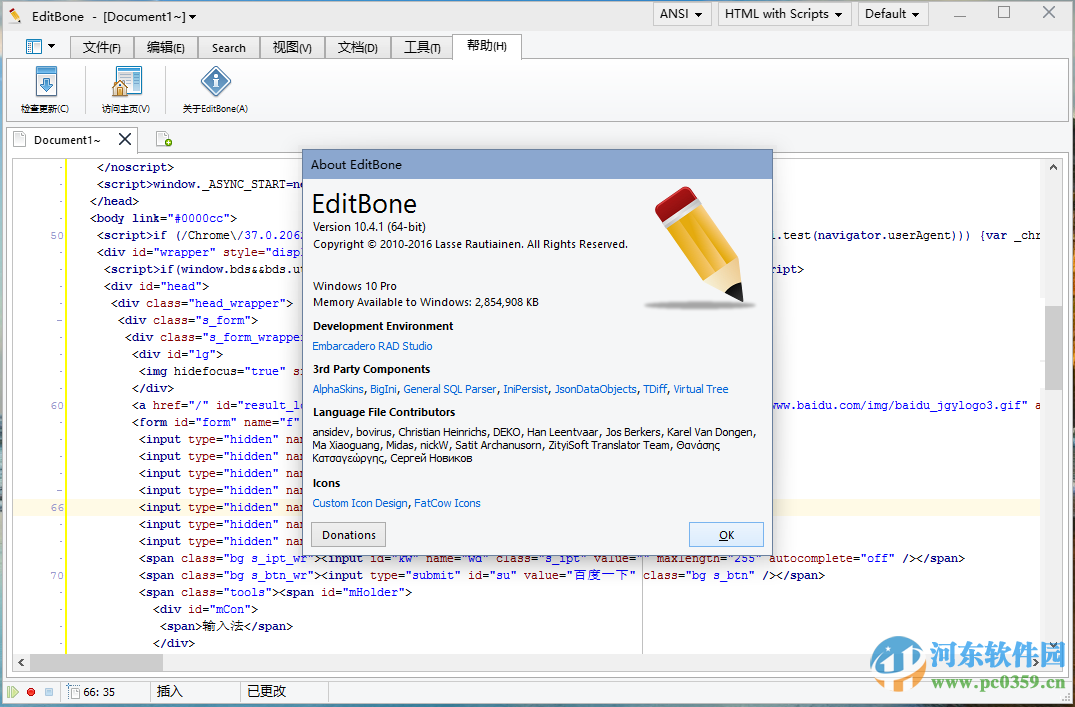
Task: Click the About EditBone (关于EditBone) icon
Action: (x=215, y=83)
